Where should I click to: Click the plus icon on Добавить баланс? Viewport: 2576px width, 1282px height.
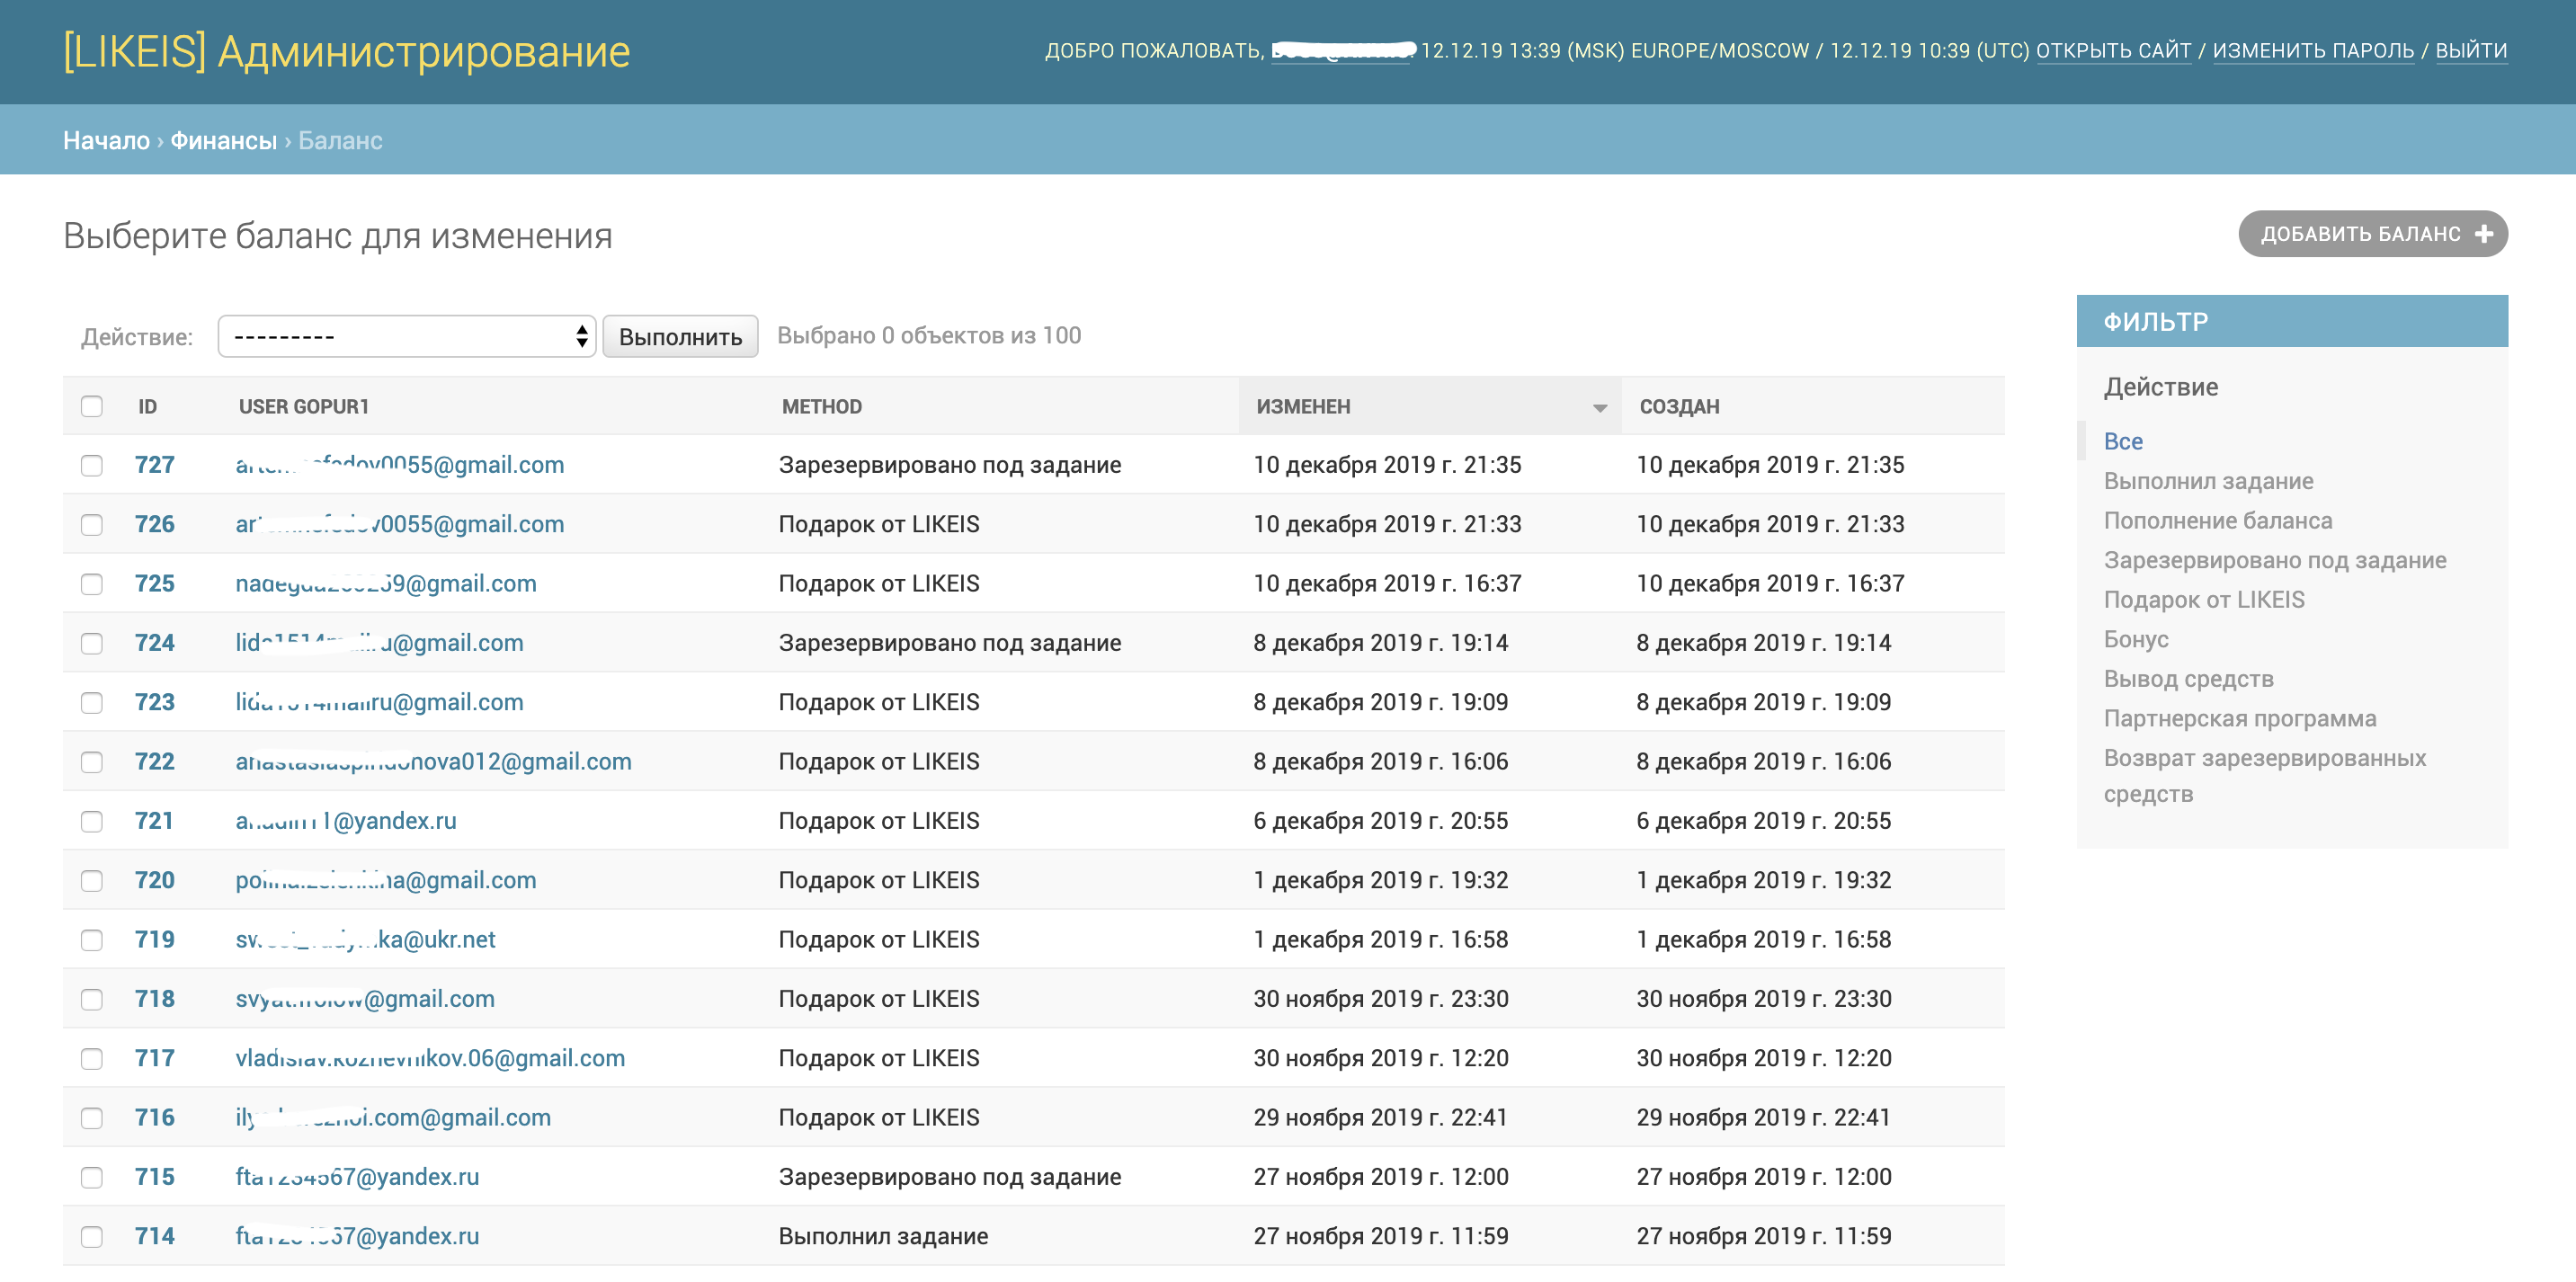[x=2483, y=234]
